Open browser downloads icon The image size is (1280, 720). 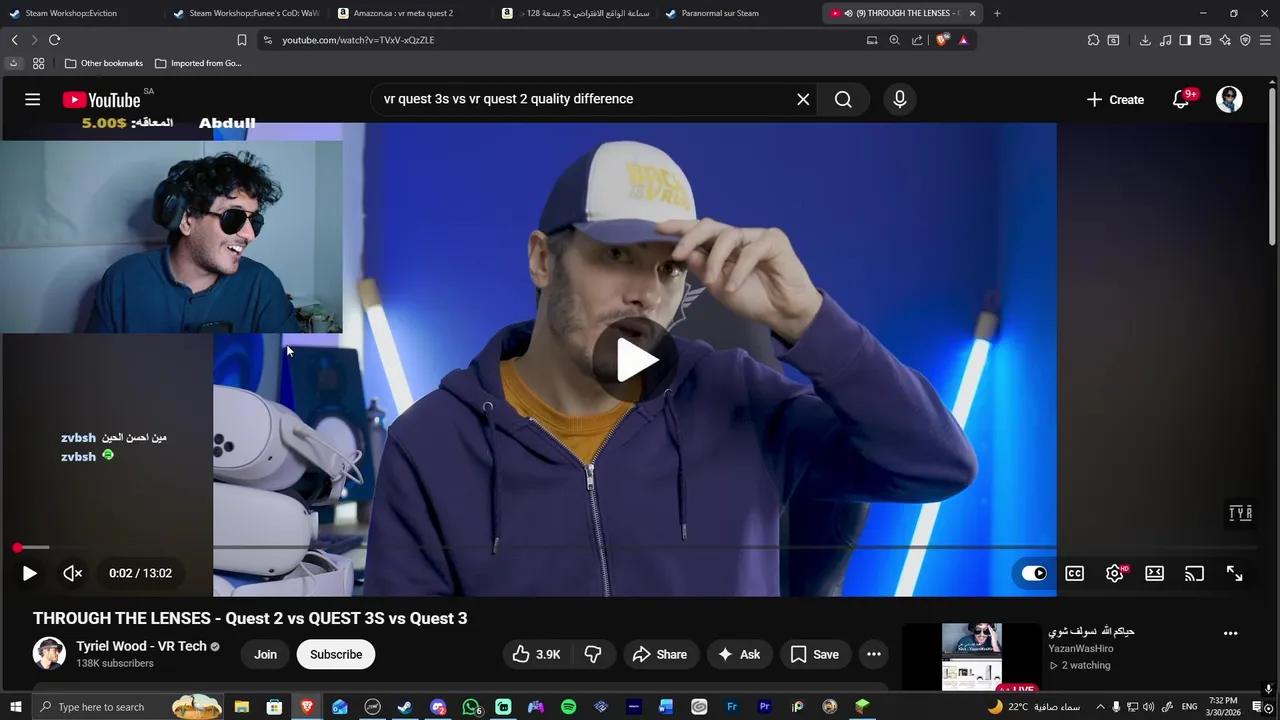1145,40
